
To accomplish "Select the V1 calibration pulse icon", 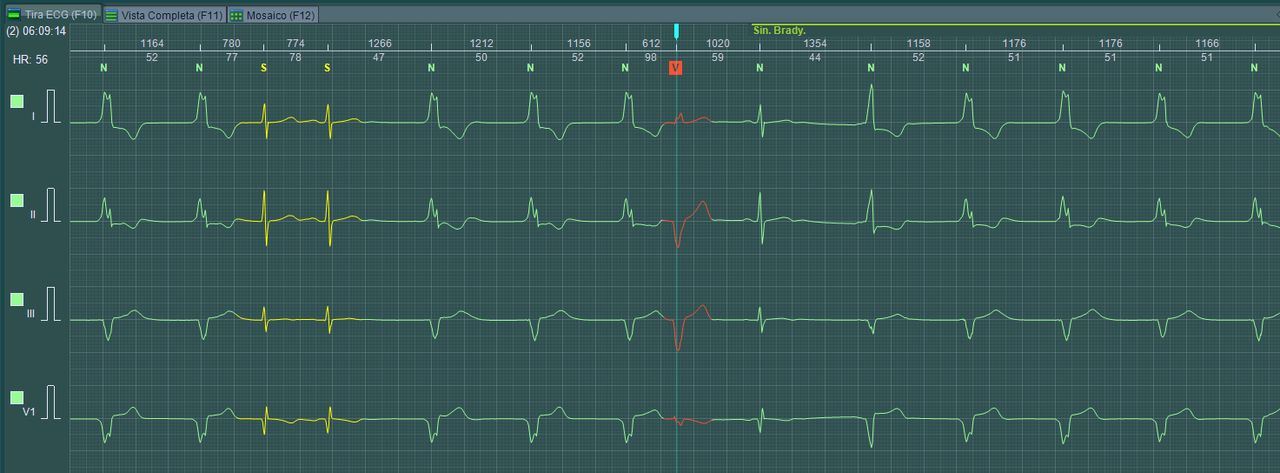I will [52, 401].
